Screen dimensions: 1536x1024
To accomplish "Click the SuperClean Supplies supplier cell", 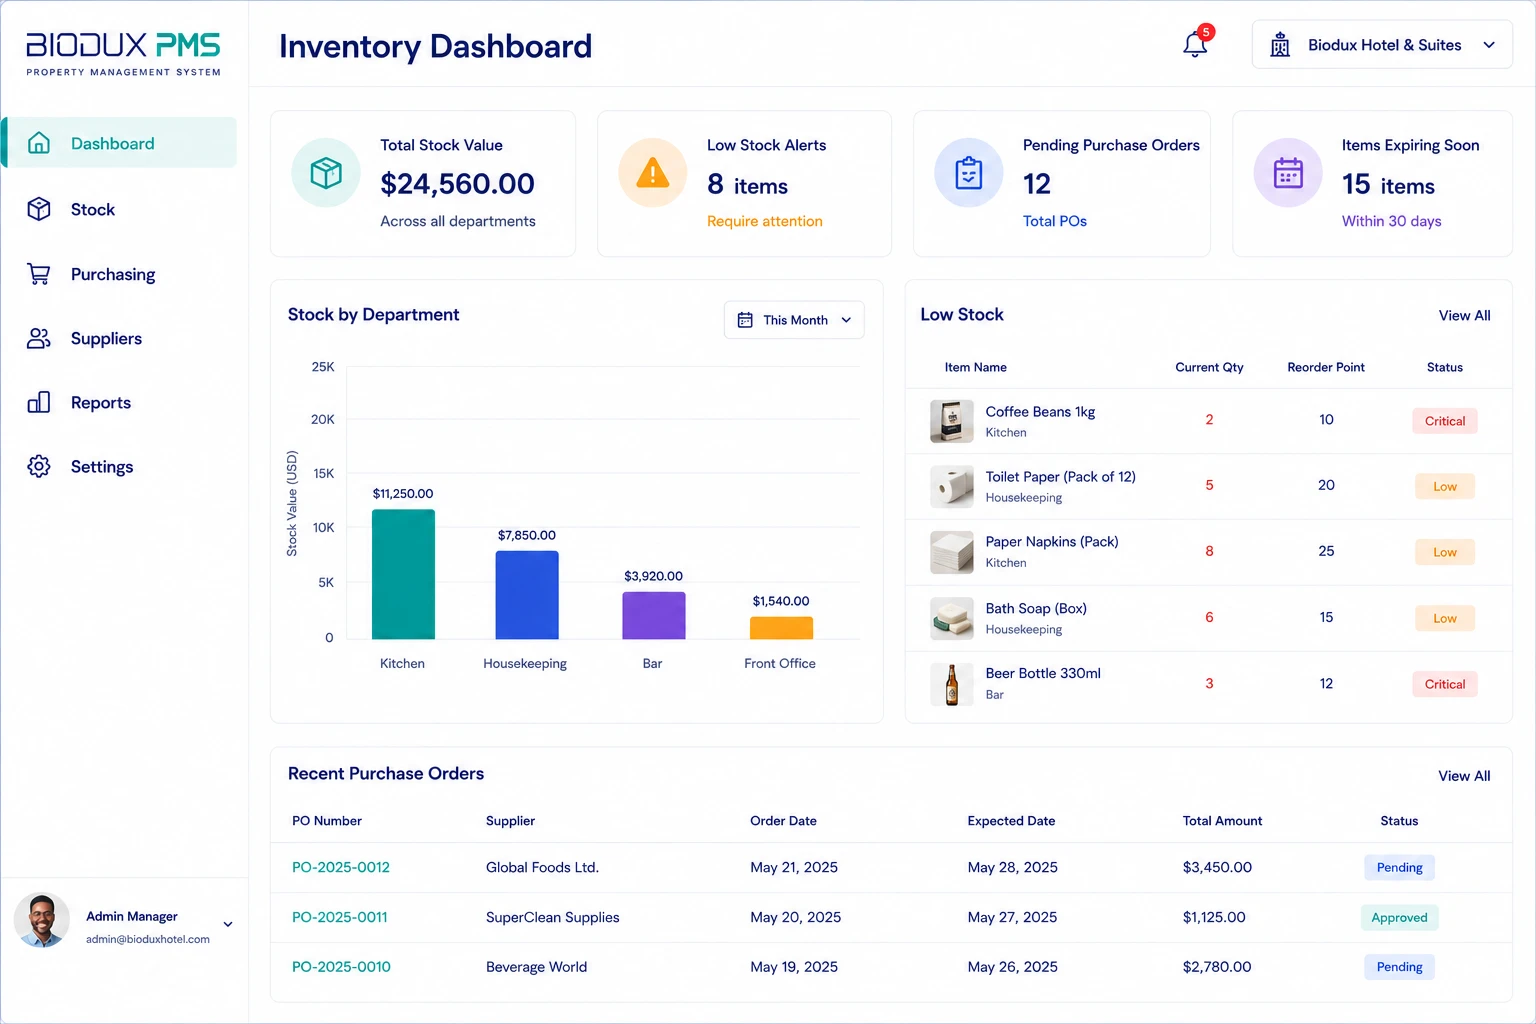I will [x=552, y=917].
